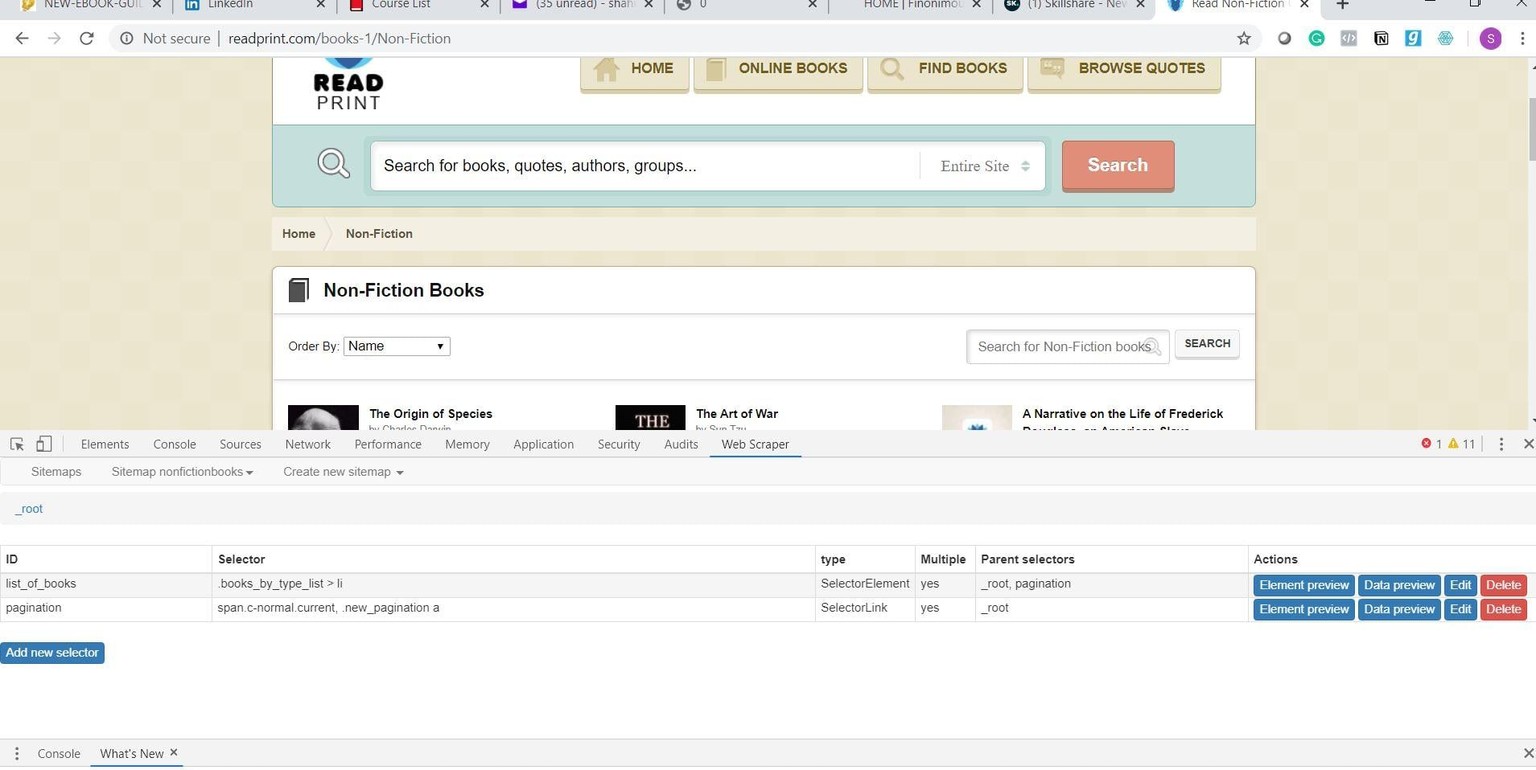
Task: Click the Search for Non-Fiction books field
Action: pos(1067,347)
